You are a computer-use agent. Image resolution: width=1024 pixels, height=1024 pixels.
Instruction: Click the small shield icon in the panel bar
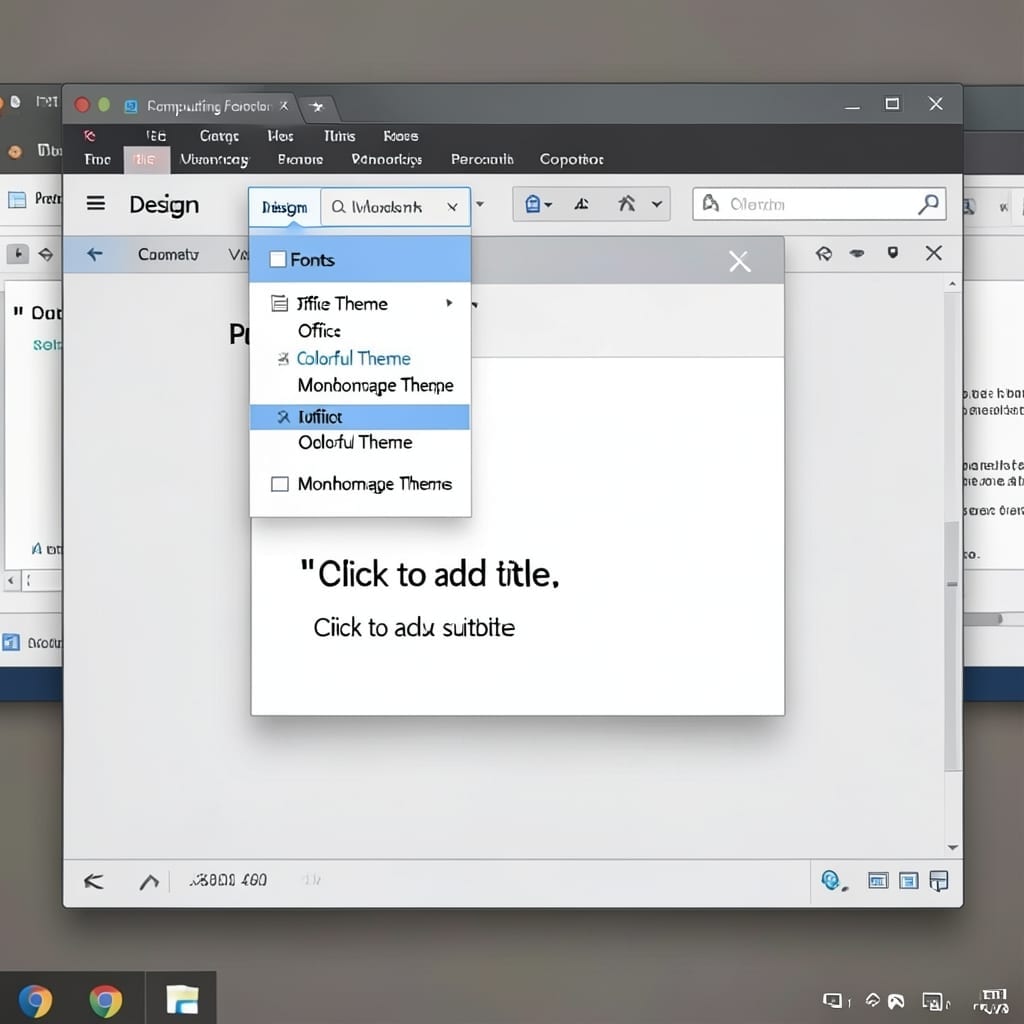[x=893, y=253]
